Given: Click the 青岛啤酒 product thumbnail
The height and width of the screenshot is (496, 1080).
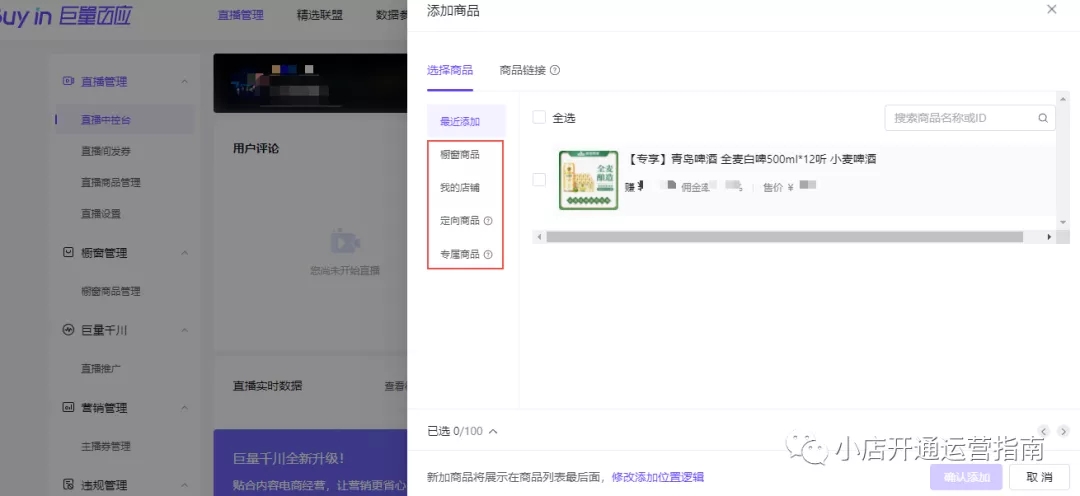Looking at the screenshot, I should 588,180.
